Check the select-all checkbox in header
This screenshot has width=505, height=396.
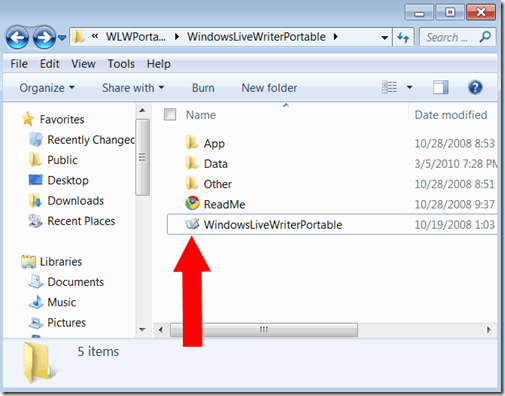(x=170, y=114)
